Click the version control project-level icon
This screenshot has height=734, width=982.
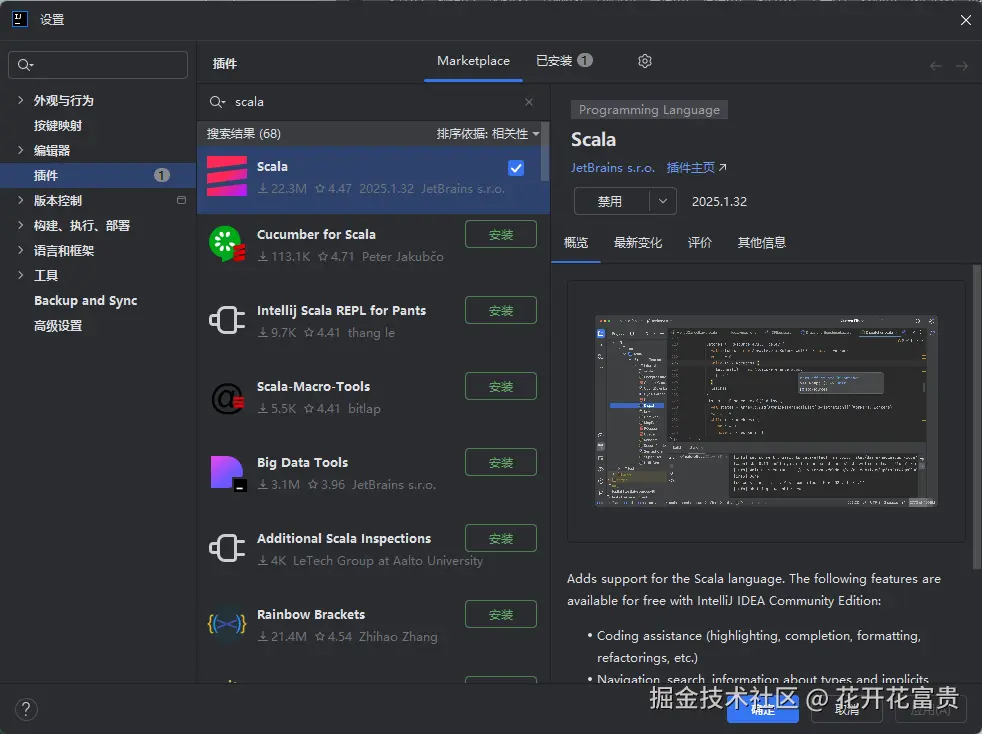[x=181, y=200]
